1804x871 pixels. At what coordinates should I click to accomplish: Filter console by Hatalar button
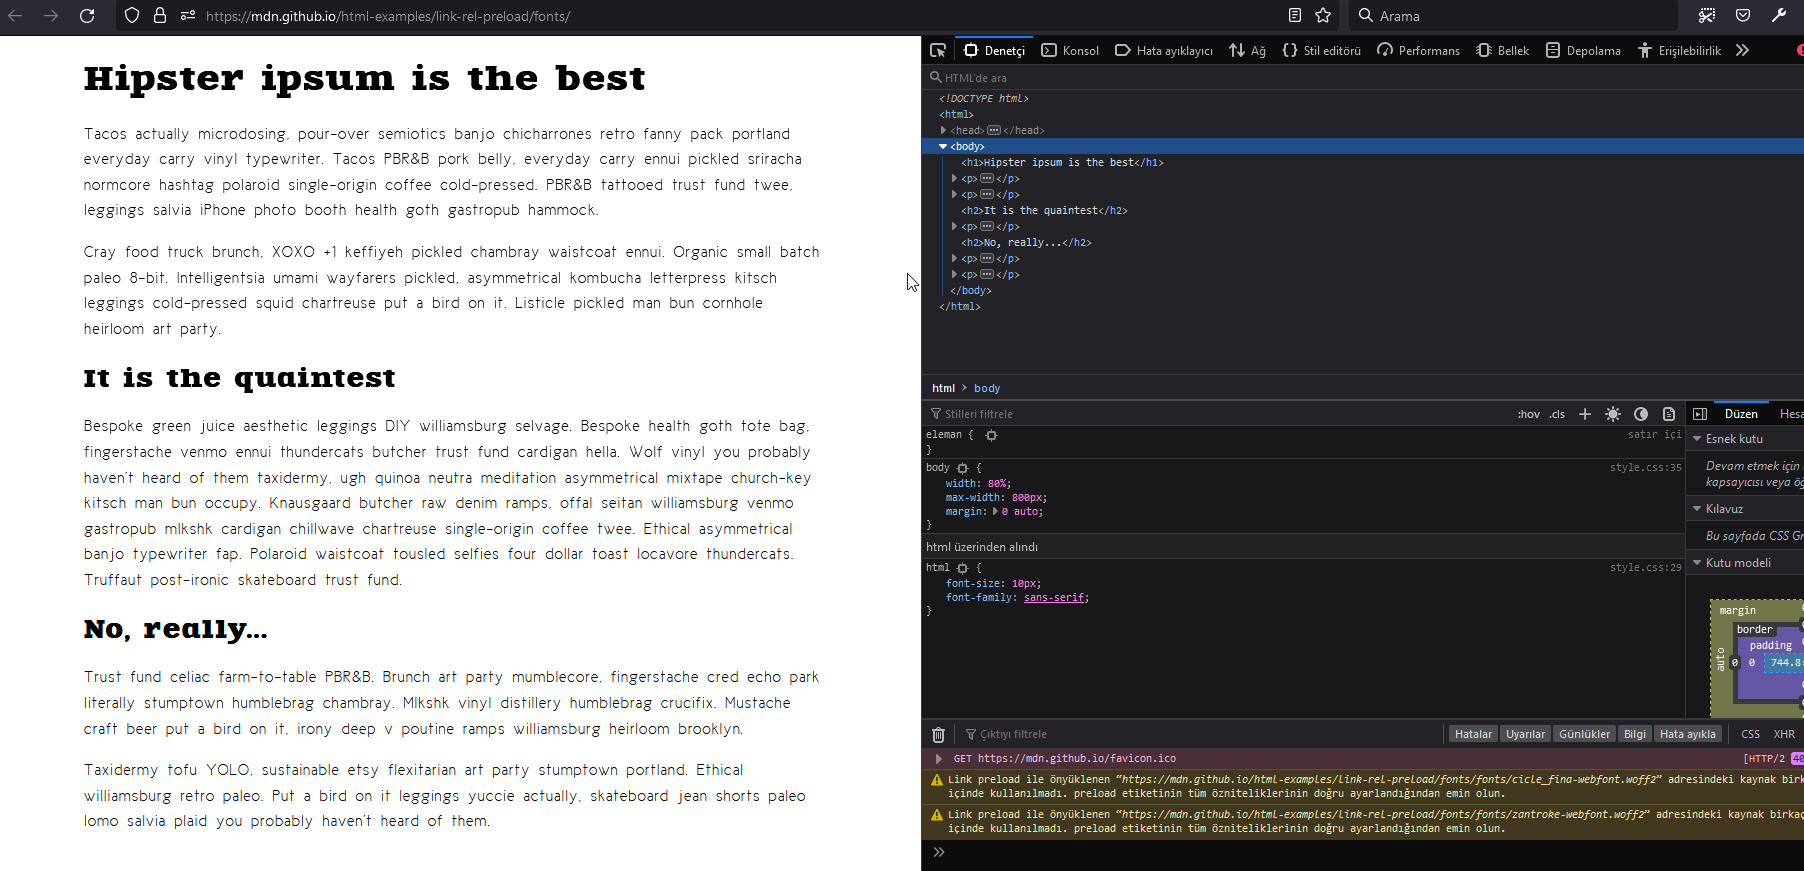click(1473, 734)
